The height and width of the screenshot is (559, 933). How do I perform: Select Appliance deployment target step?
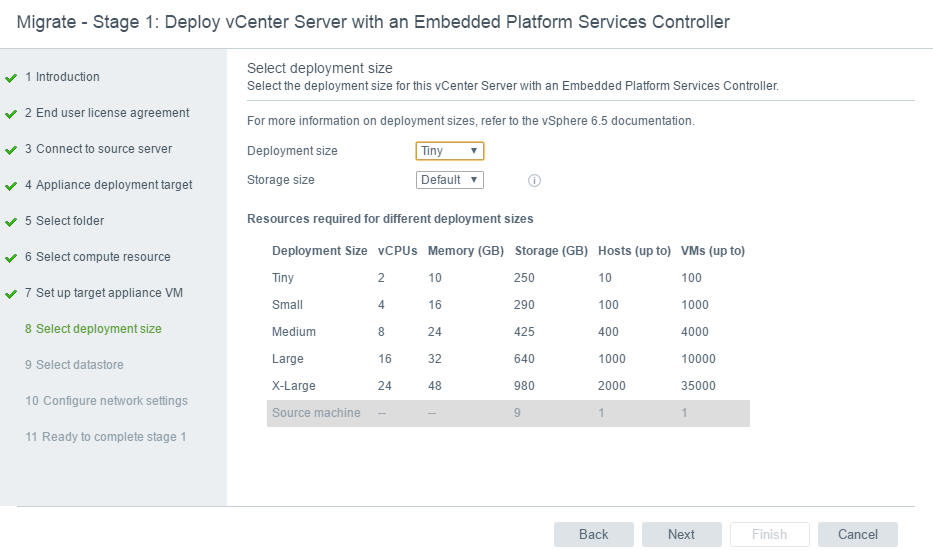point(108,185)
